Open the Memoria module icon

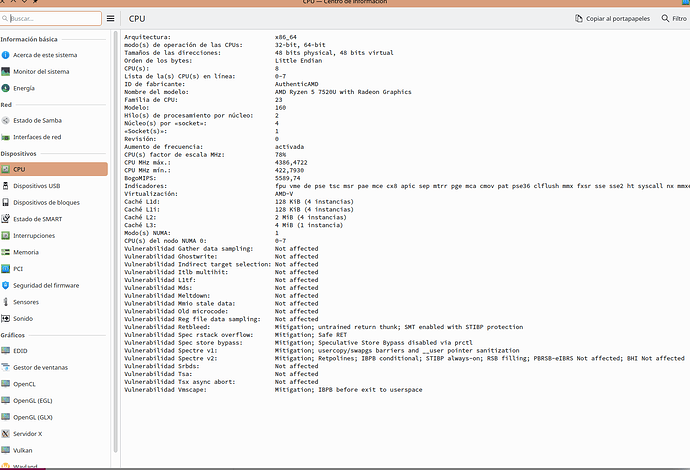6,252
